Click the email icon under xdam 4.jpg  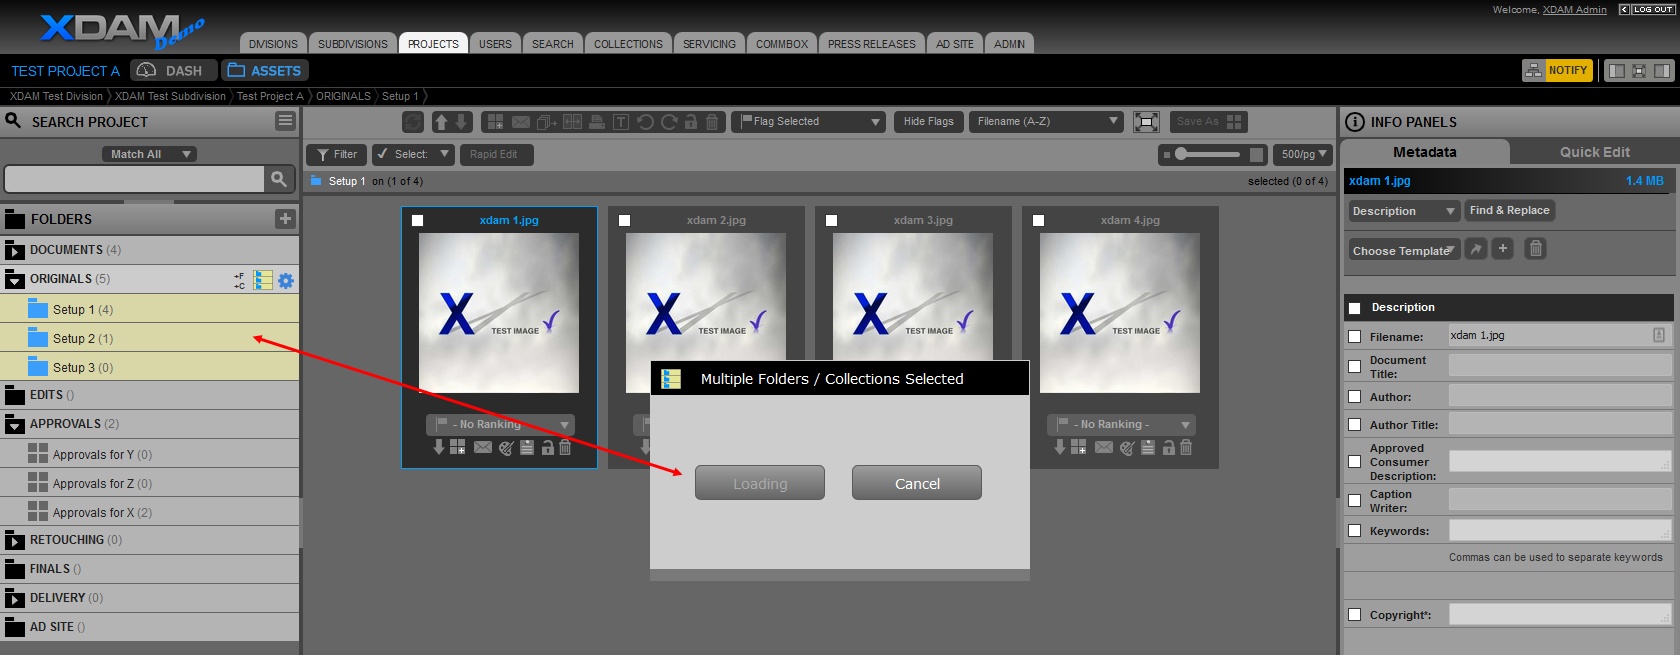(1104, 448)
